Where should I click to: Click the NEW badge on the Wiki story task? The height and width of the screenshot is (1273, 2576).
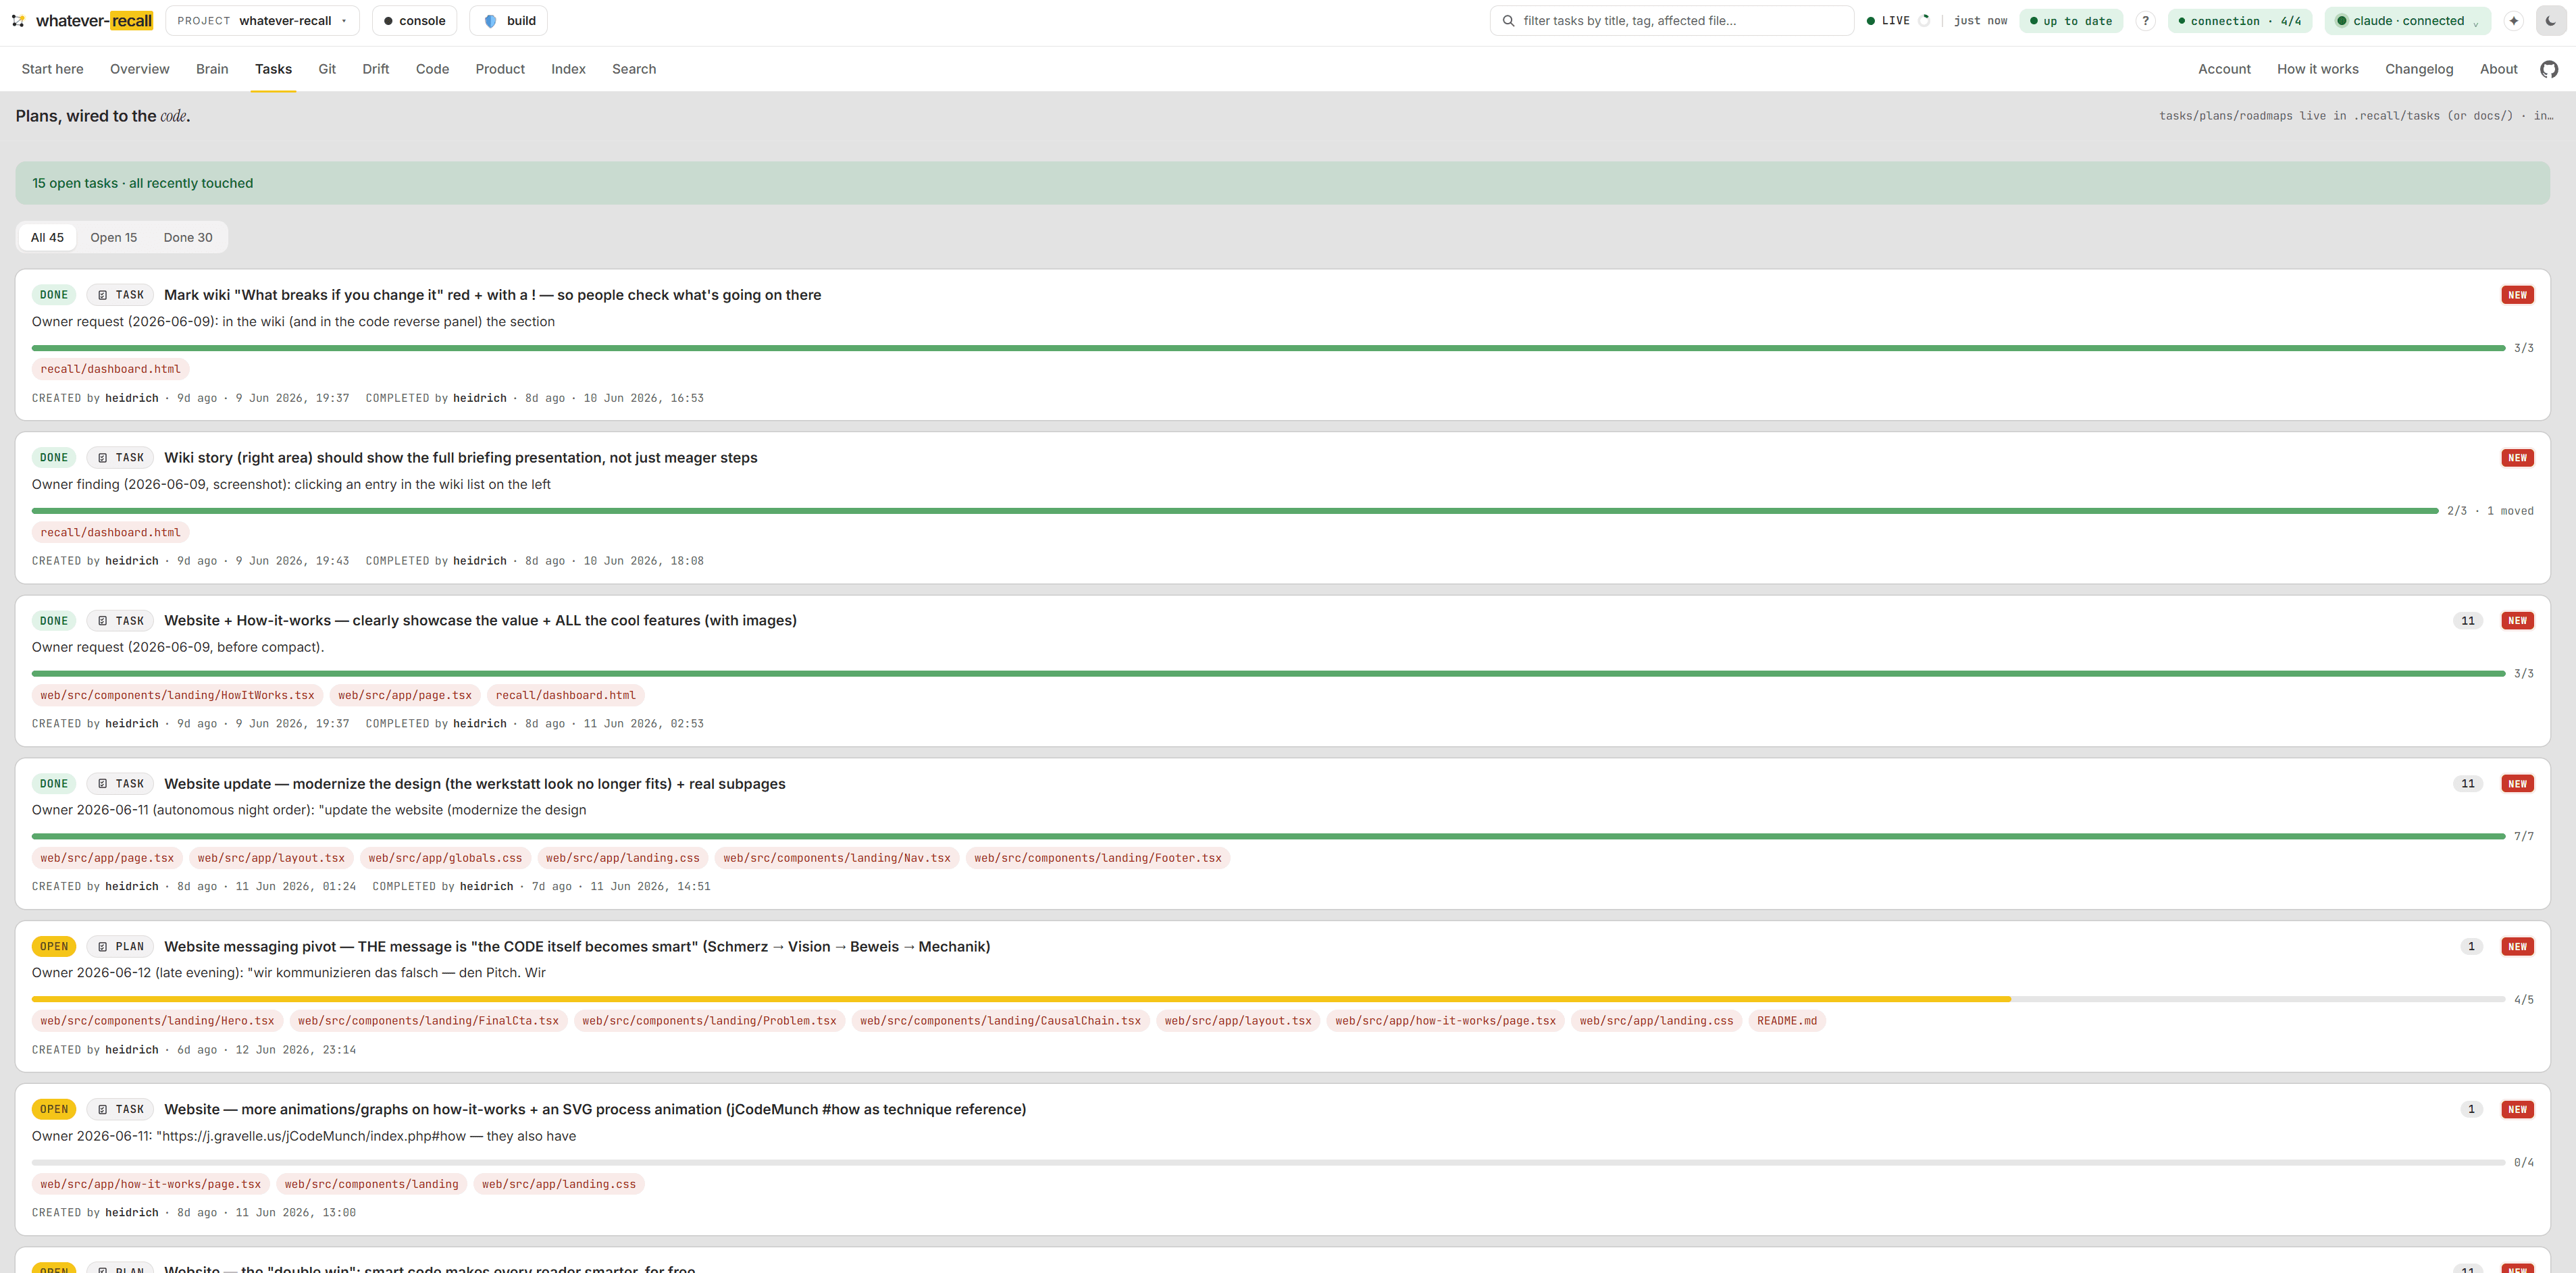[x=2517, y=458]
